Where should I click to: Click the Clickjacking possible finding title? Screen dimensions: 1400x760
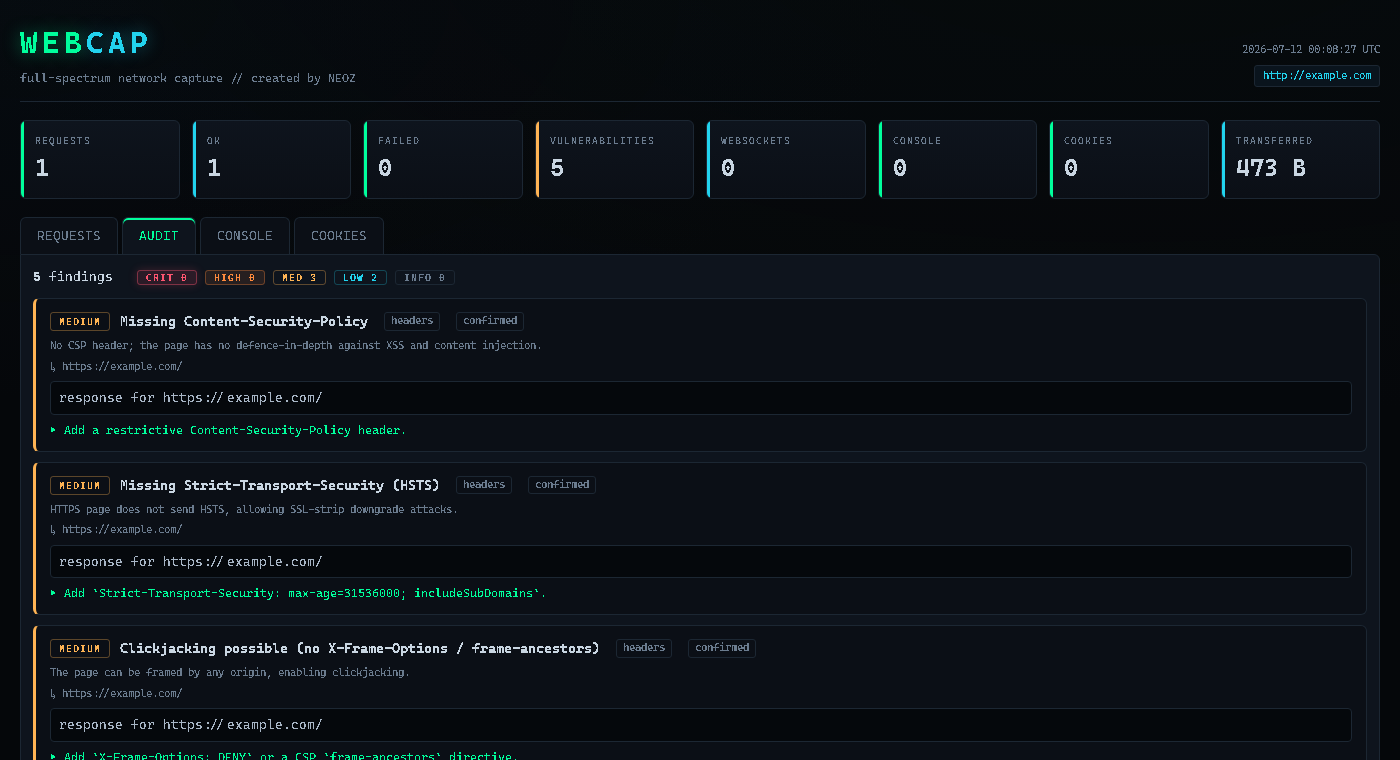(x=360, y=648)
